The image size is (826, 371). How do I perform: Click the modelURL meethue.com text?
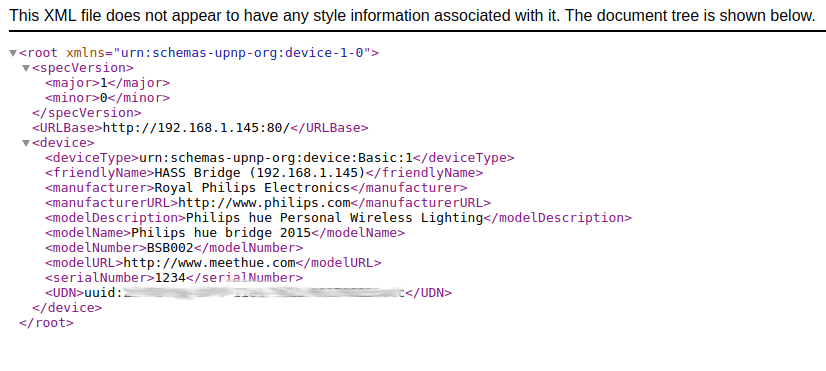point(210,263)
